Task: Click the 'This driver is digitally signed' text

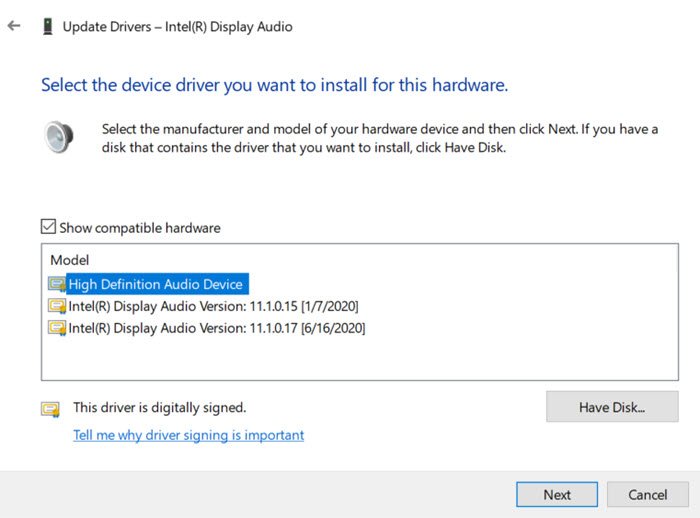Action: coord(159,408)
